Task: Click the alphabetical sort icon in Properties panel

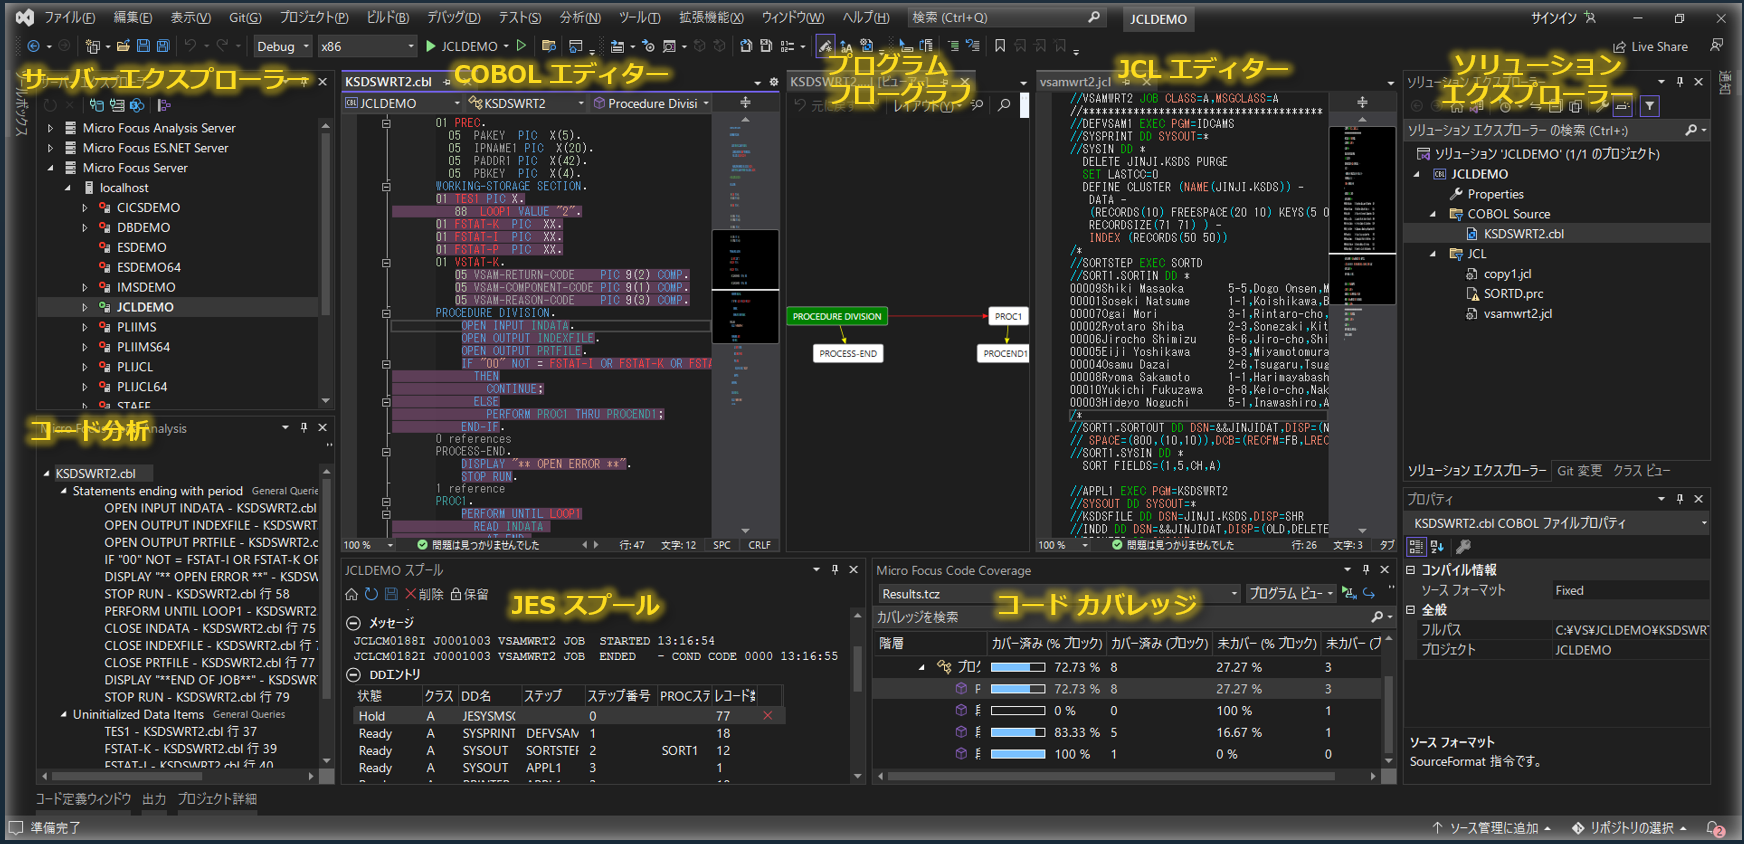Action: pos(1437,547)
